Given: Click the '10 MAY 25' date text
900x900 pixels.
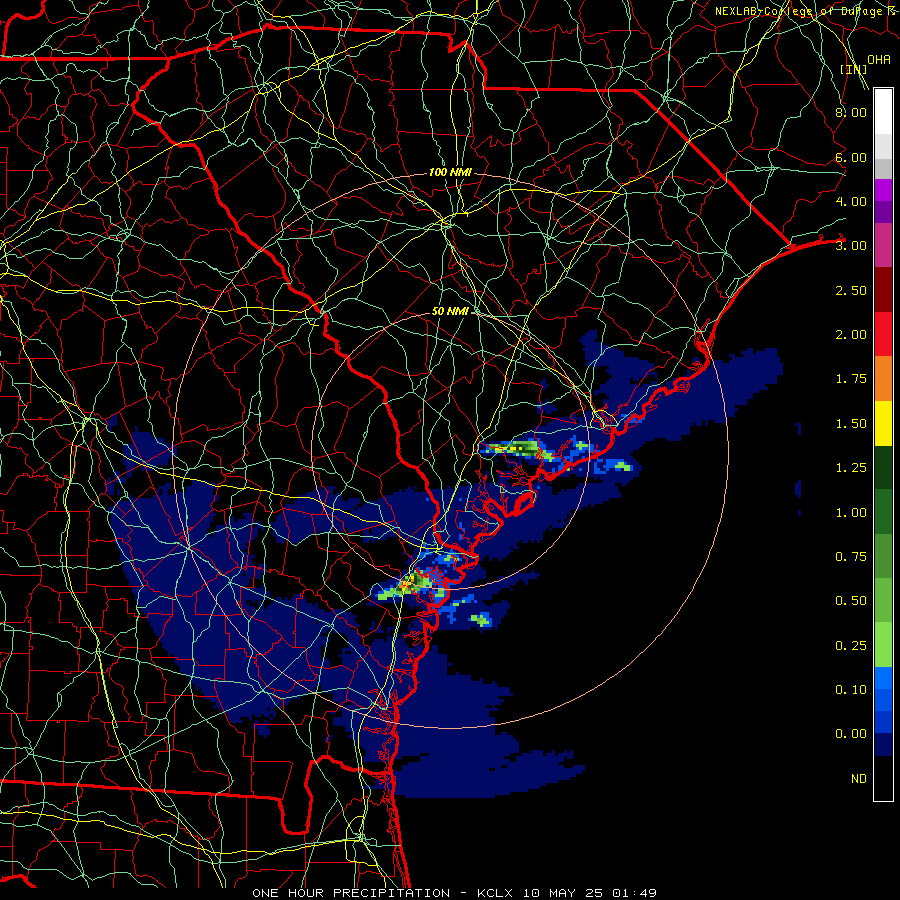Looking at the screenshot, I should (563, 893).
